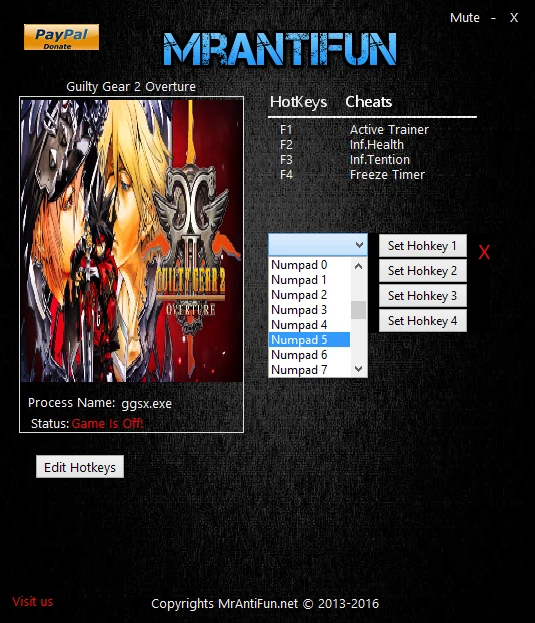Click the Inf.Tention cheat text
This screenshot has height=623, width=535.
pos(380,160)
